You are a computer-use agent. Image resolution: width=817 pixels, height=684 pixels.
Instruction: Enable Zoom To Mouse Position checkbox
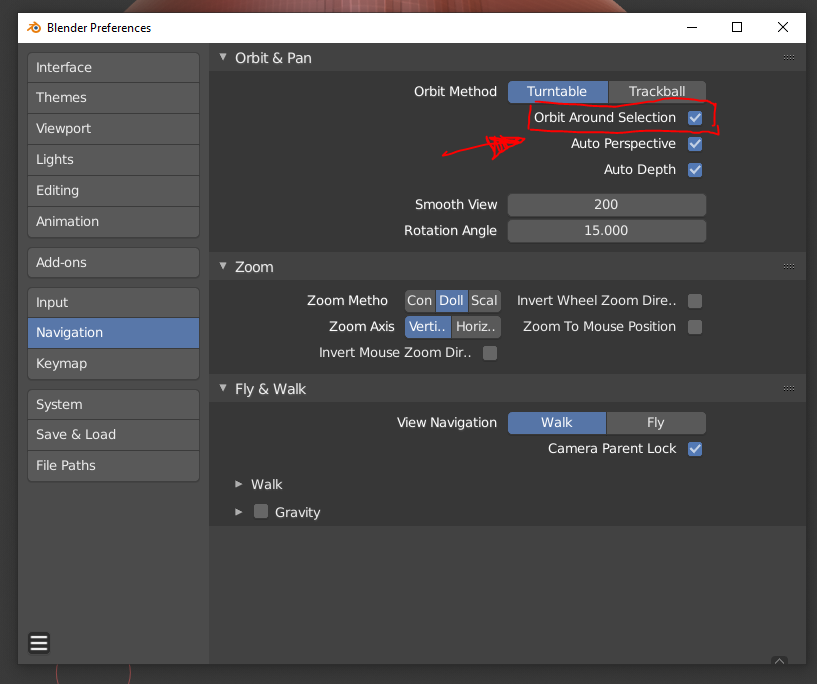[x=695, y=327]
